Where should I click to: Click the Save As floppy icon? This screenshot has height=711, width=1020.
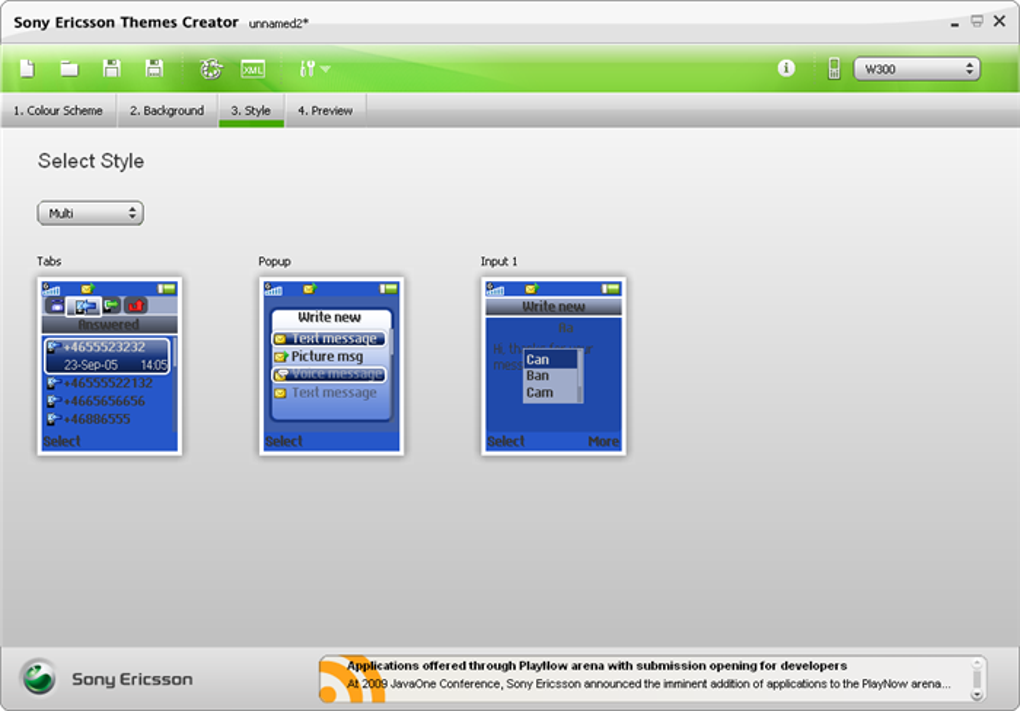pyautogui.click(x=154, y=68)
